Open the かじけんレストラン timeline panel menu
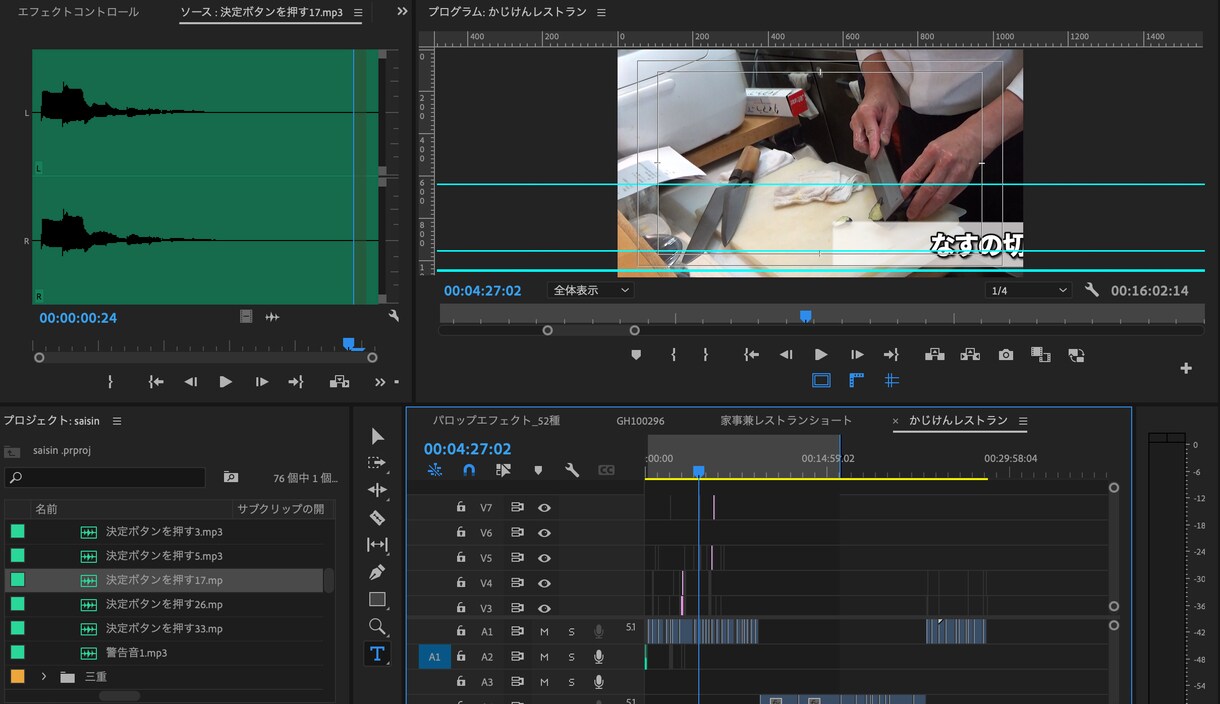 click(1023, 421)
